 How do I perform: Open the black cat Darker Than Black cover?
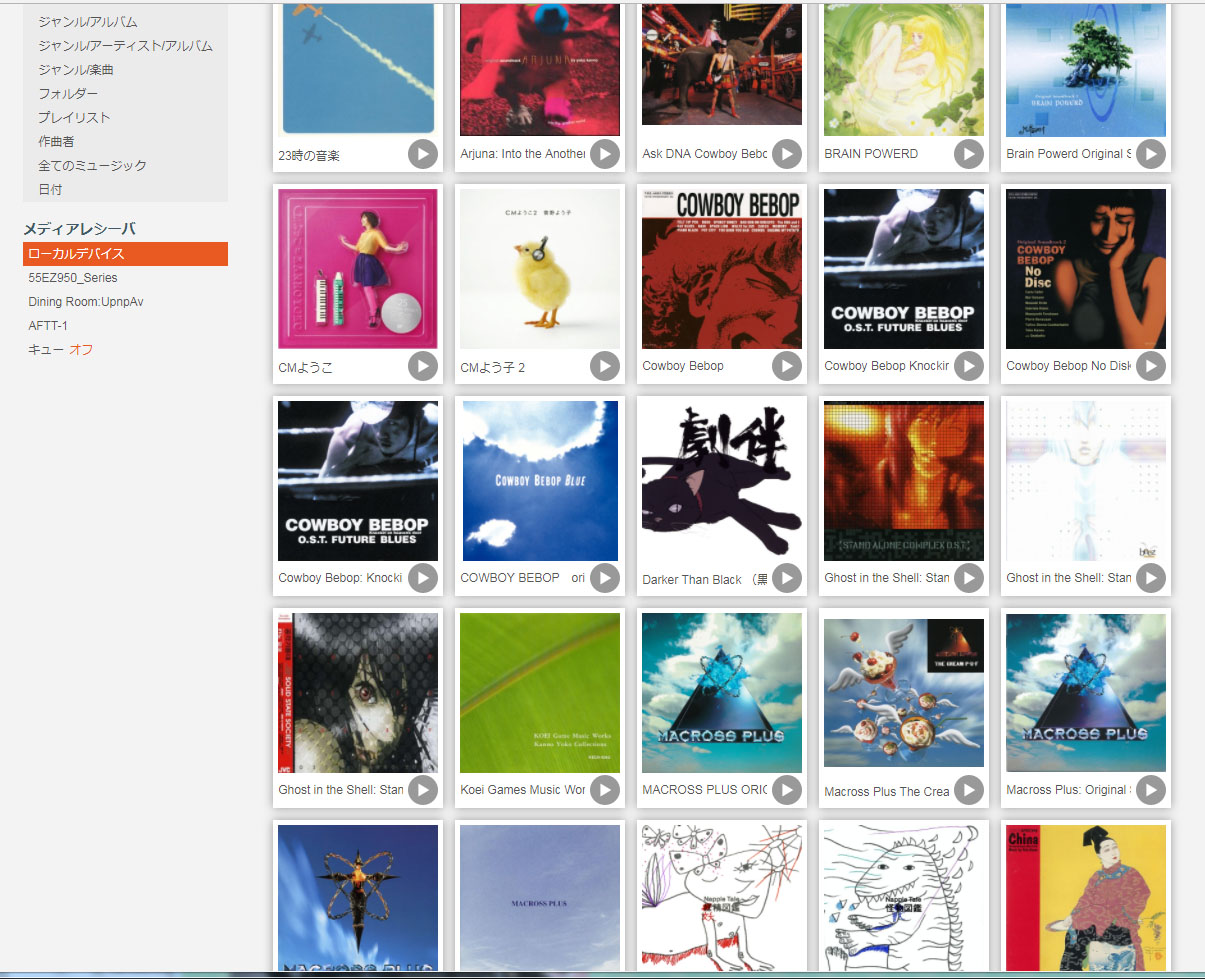point(722,482)
